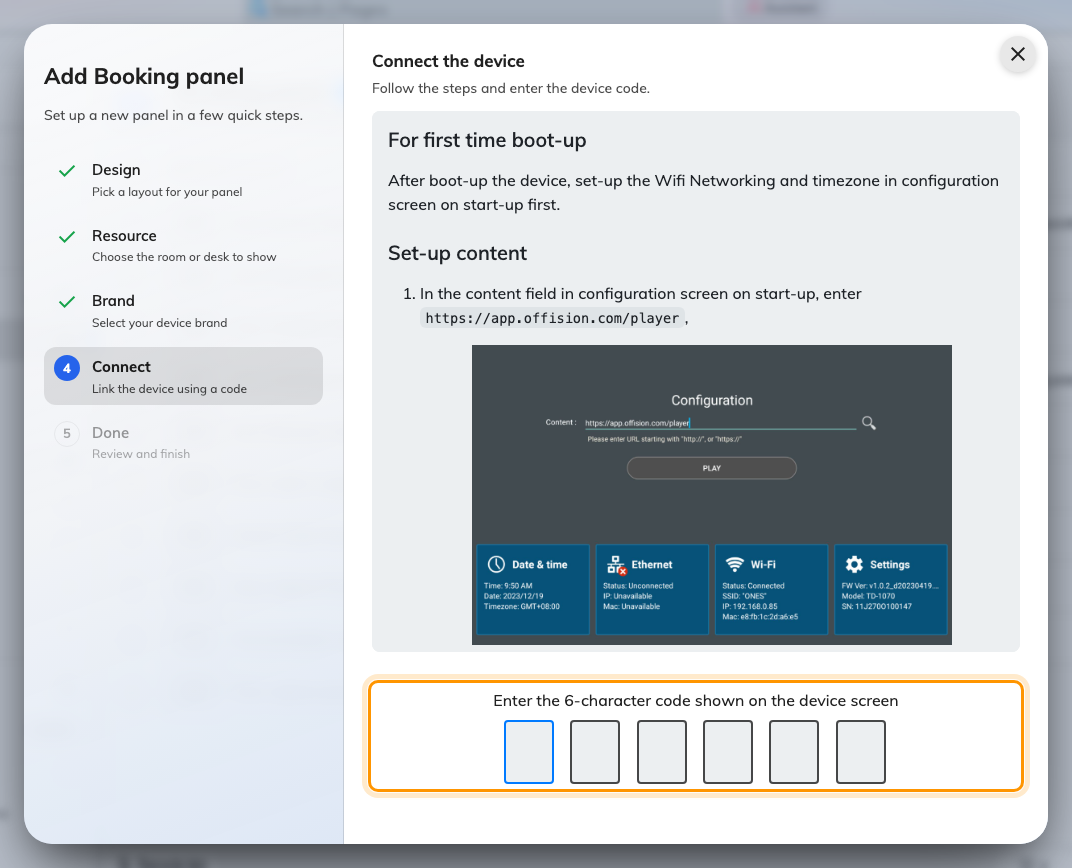Close the Add Booking panel dialog

point(1017,54)
